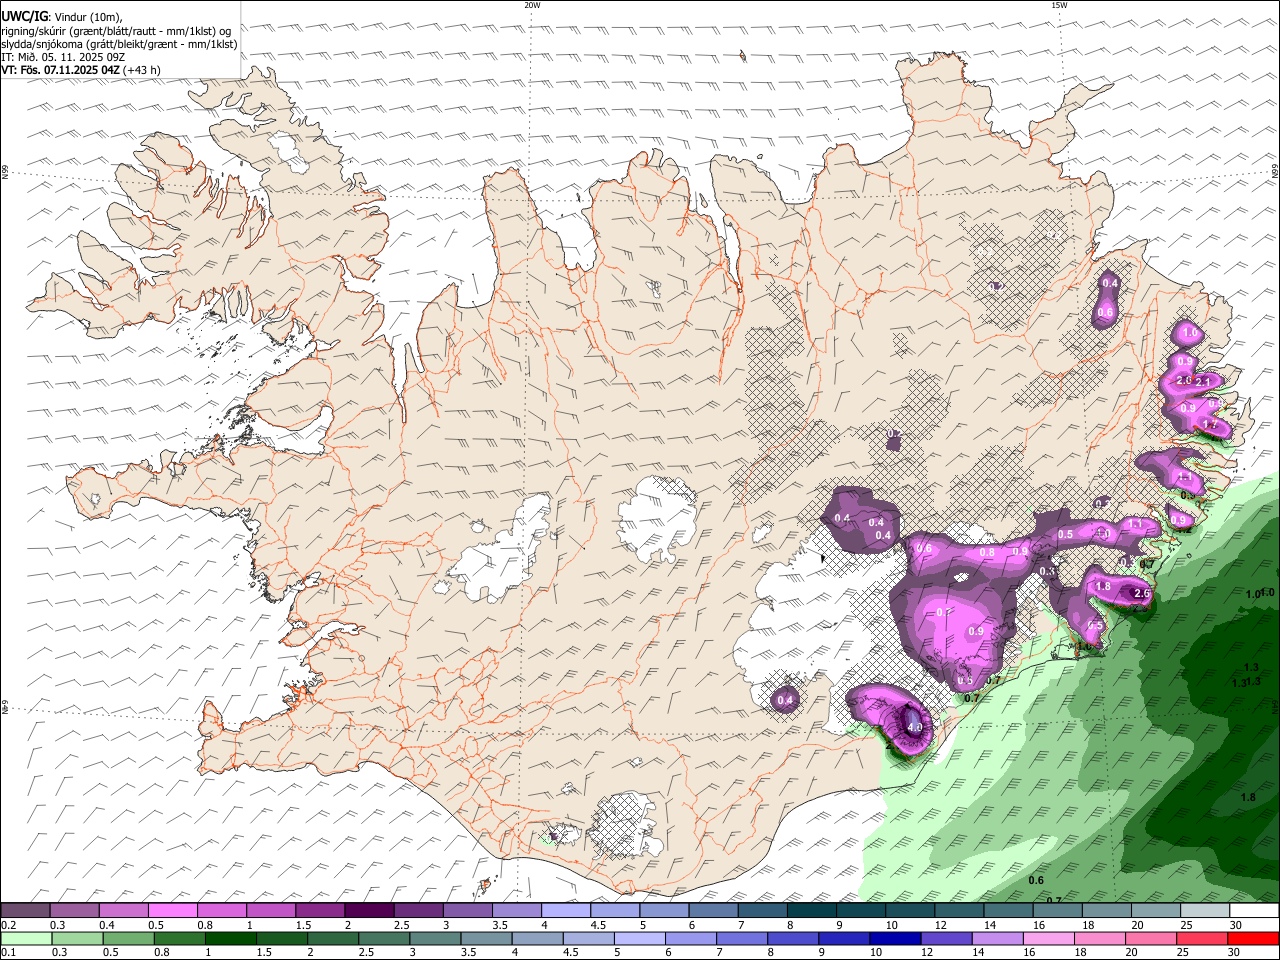Viewport: 1280px width, 960px height.
Task: Click the 4.0 precipitation value on the map
Action: (915, 727)
